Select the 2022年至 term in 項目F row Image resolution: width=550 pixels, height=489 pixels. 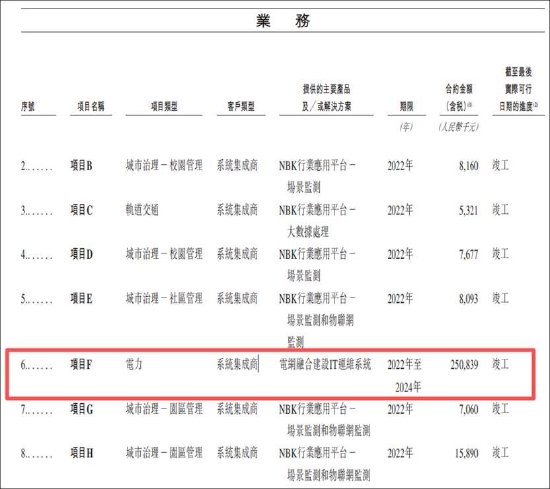click(x=404, y=364)
